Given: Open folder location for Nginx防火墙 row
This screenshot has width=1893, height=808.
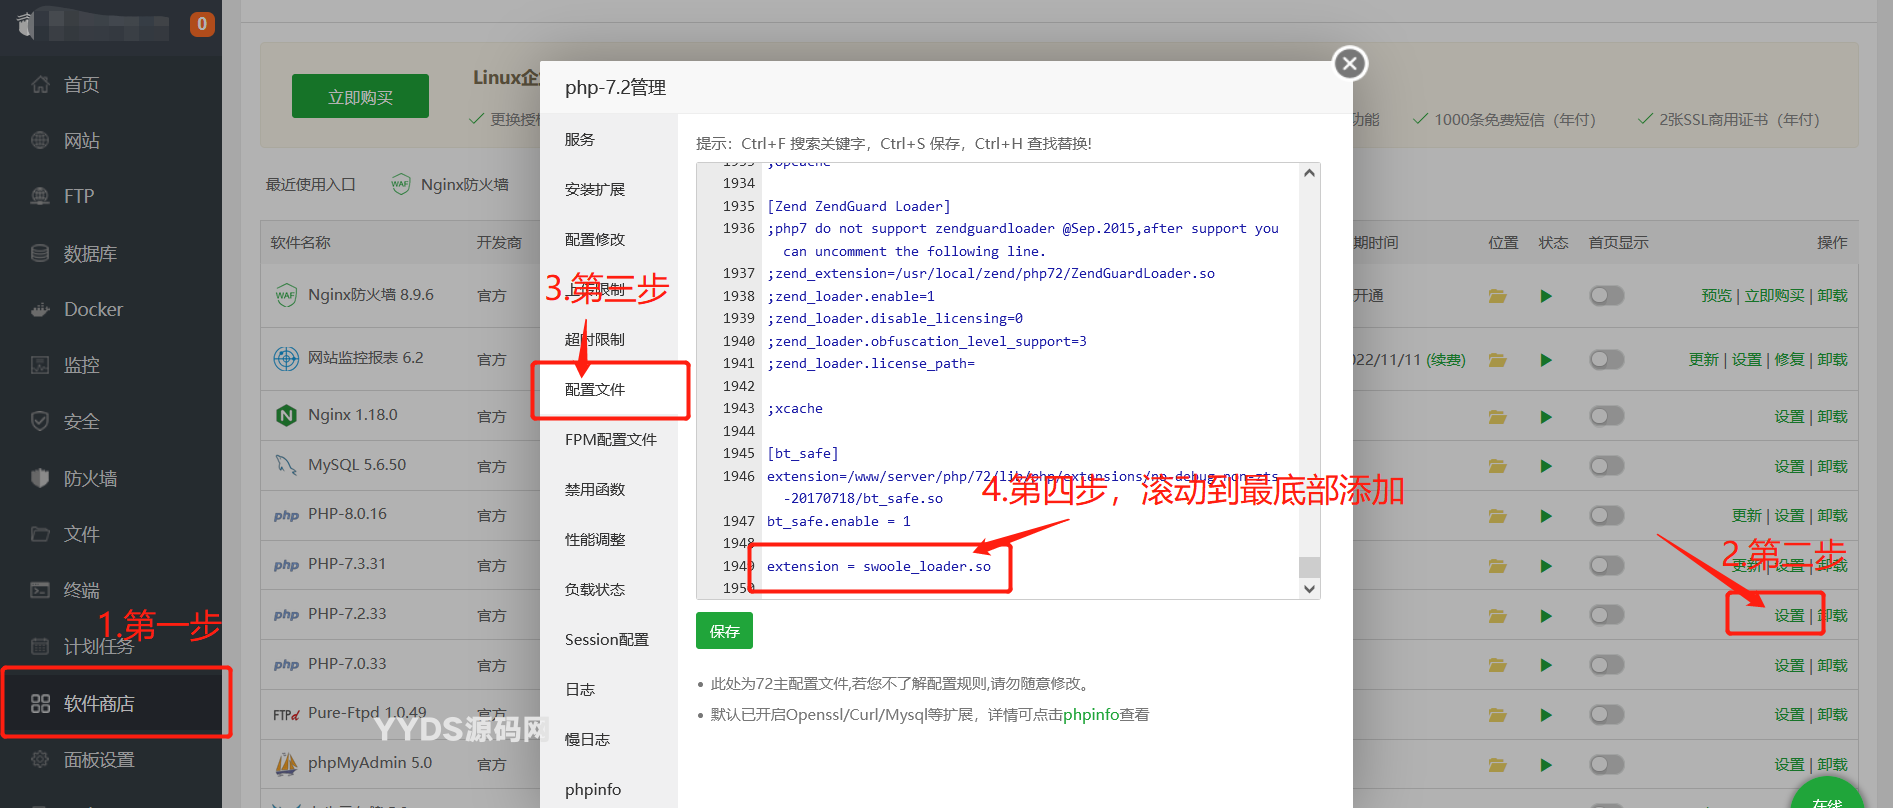Looking at the screenshot, I should click(x=1497, y=296).
